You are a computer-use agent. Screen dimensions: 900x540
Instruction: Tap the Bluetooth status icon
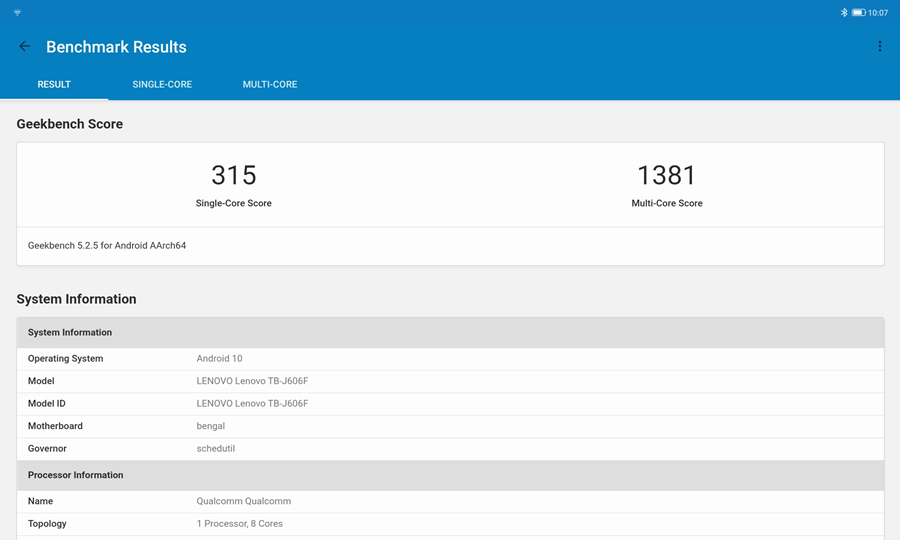click(843, 13)
